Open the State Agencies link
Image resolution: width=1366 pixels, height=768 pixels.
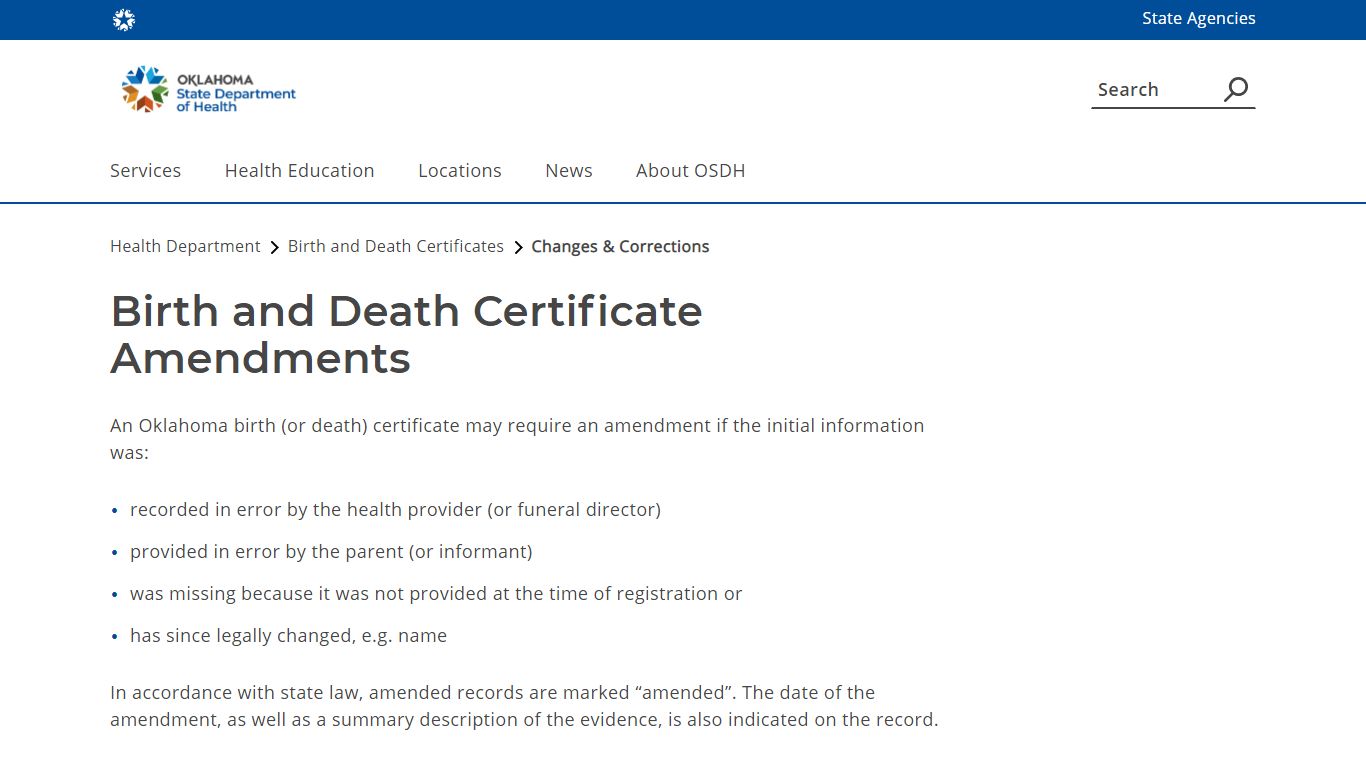click(1199, 18)
